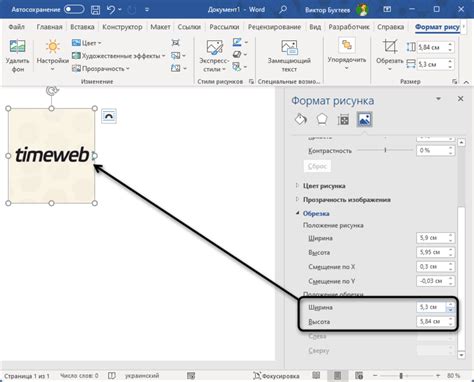This screenshot has width=474, height=382.
Task: Click Замещающий текст button
Action: (289, 55)
